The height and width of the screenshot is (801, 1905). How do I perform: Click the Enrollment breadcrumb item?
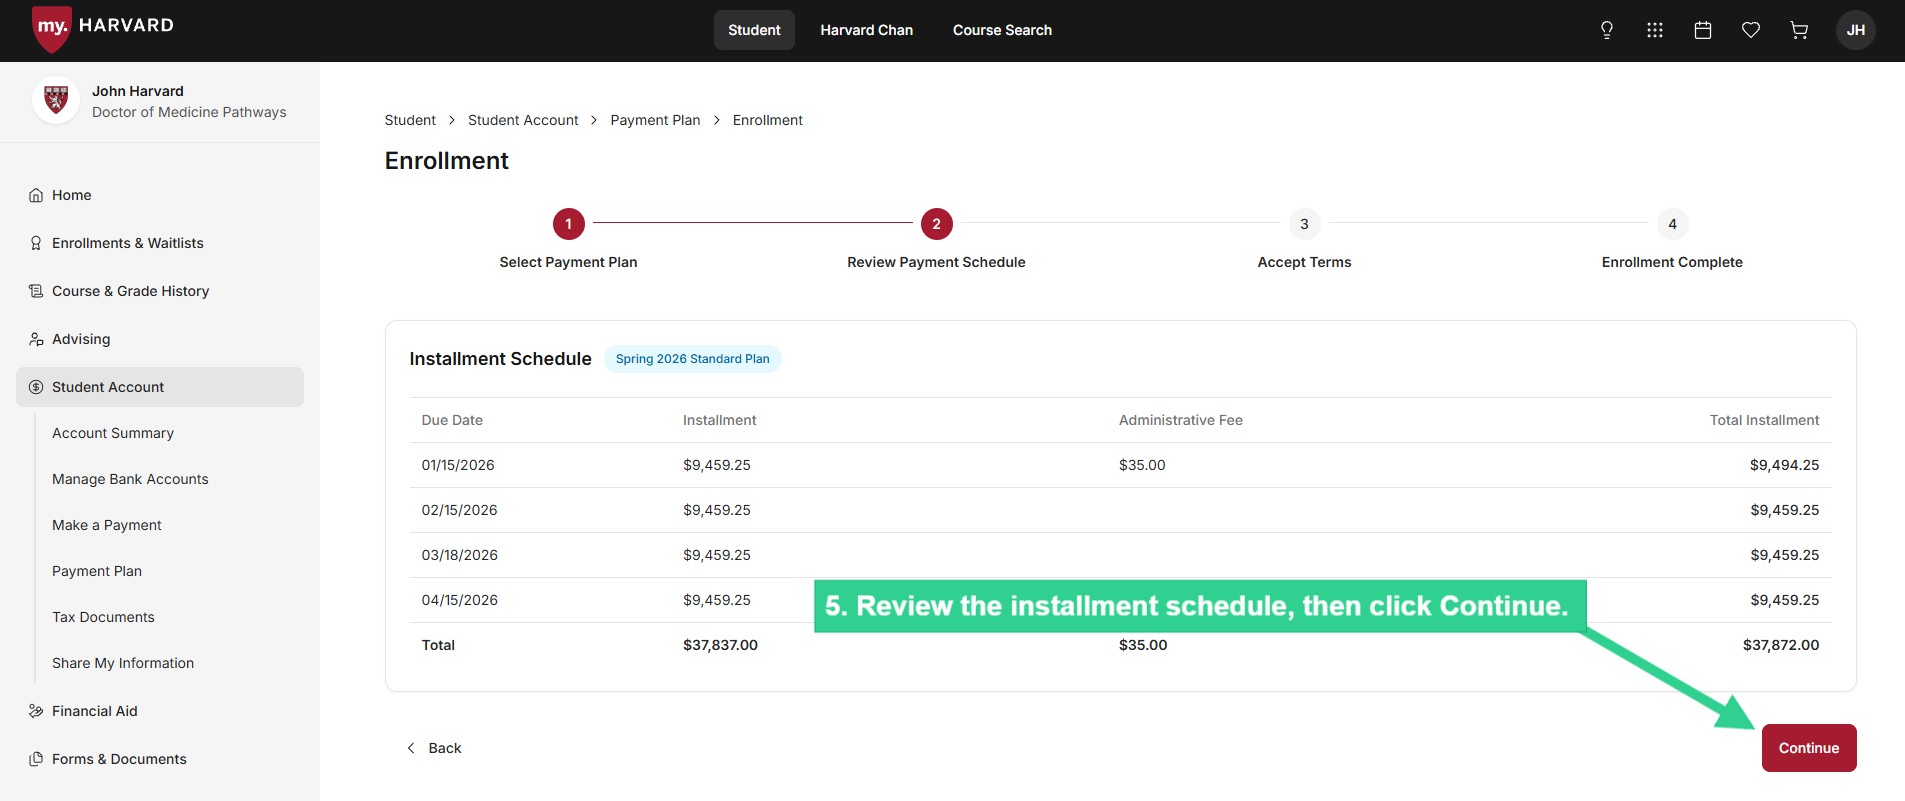767,120
